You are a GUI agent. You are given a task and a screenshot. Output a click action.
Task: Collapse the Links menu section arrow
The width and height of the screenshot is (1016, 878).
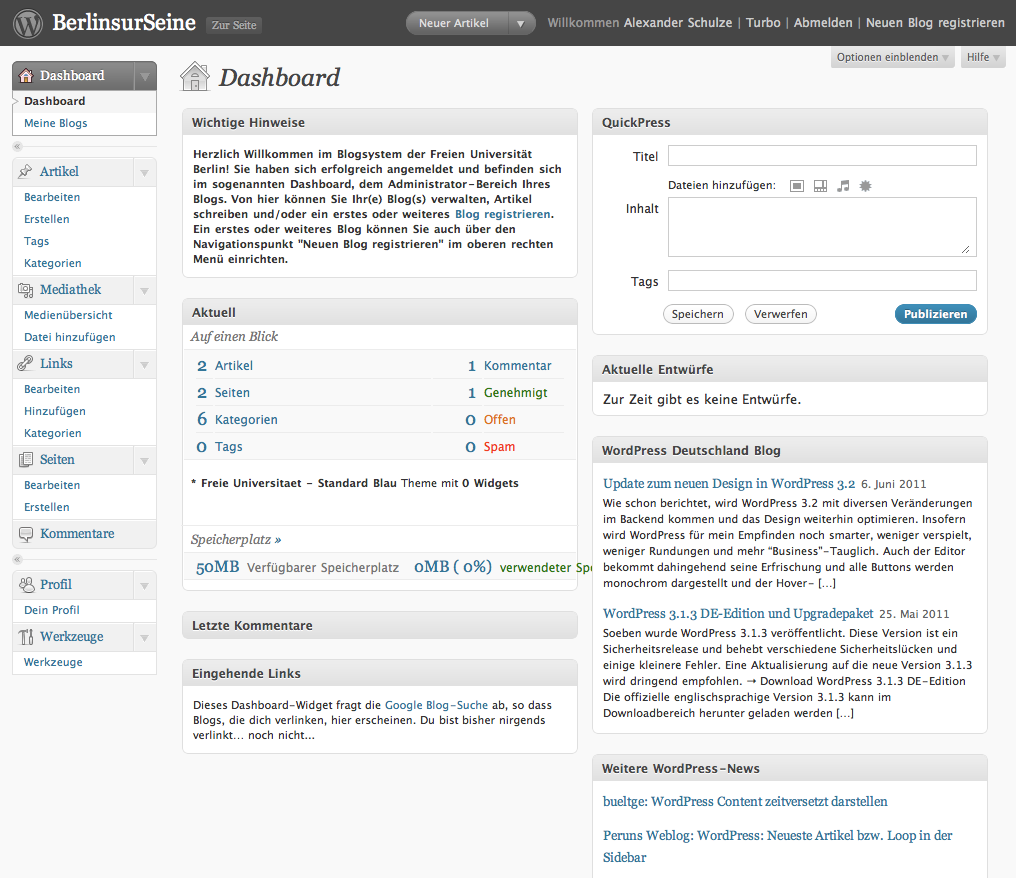click(144, 364)
